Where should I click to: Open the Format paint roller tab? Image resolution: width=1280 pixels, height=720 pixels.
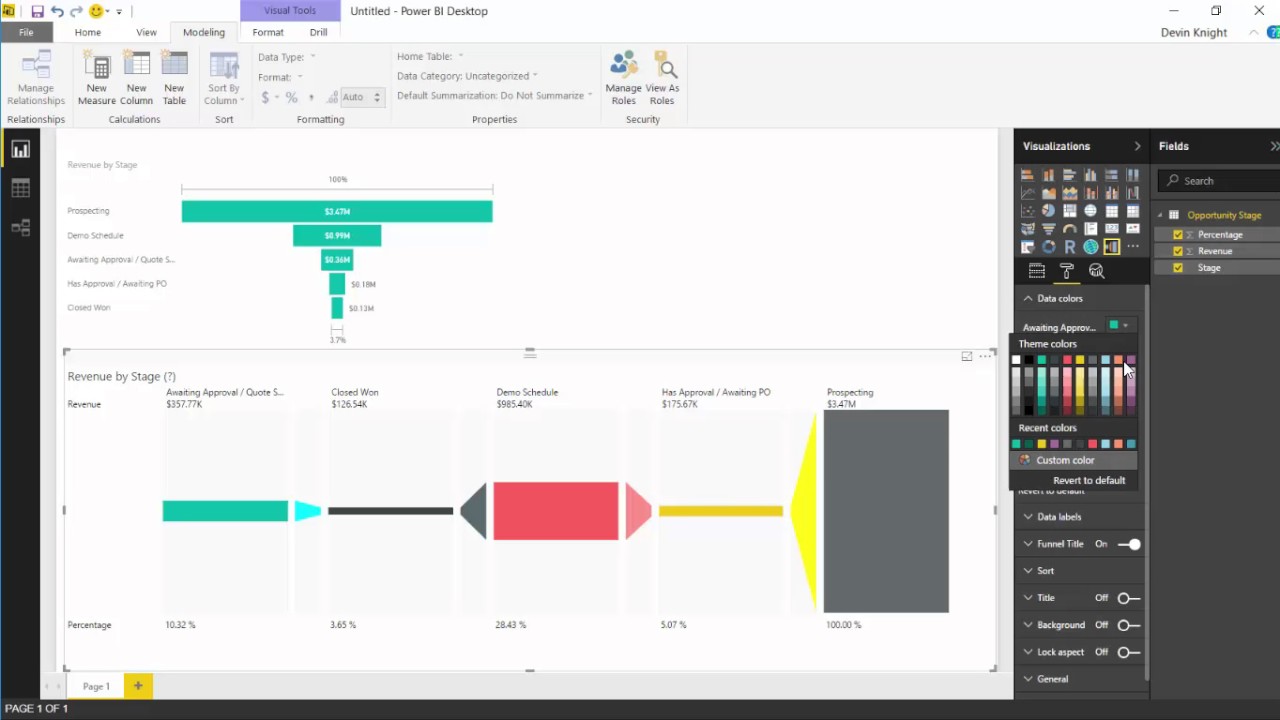[1067, 271]
